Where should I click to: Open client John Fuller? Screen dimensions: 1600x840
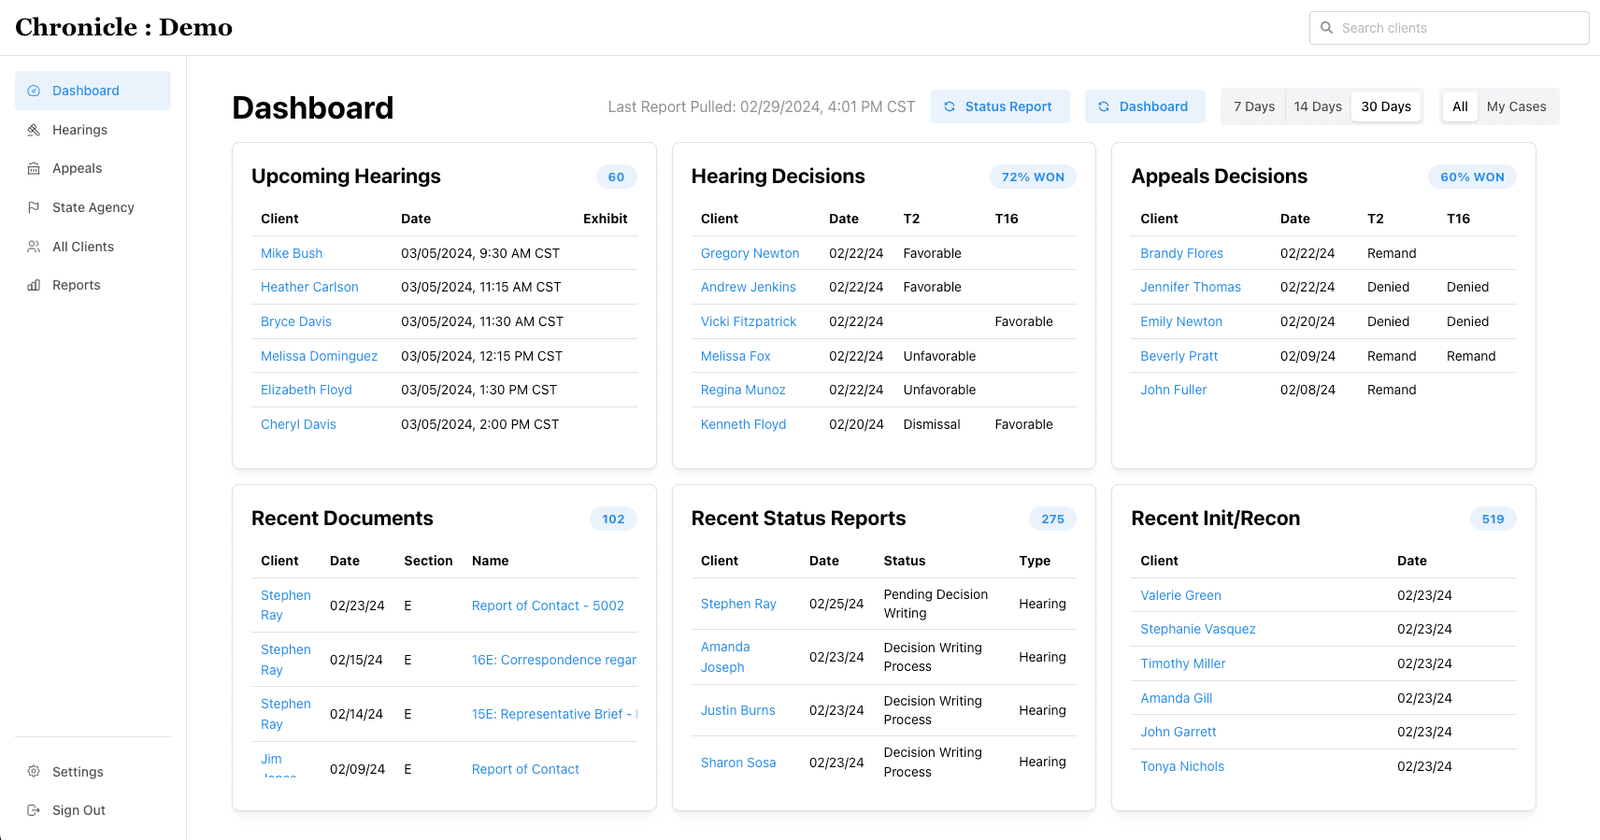click(x=1174, y=390)
